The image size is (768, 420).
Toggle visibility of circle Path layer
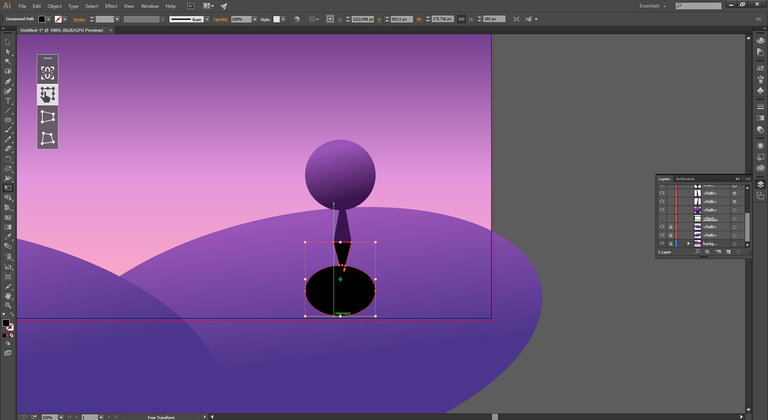[x=662, y=210]
